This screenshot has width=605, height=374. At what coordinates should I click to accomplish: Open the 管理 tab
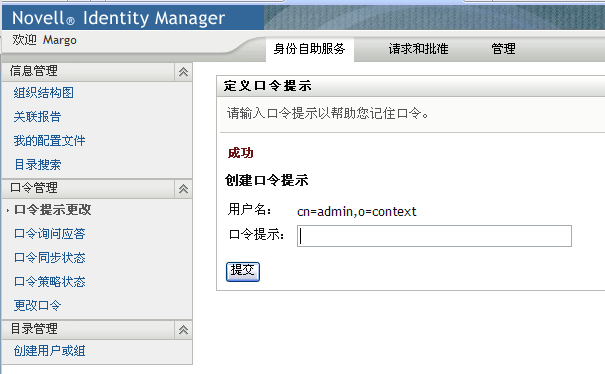pos(503,49)
